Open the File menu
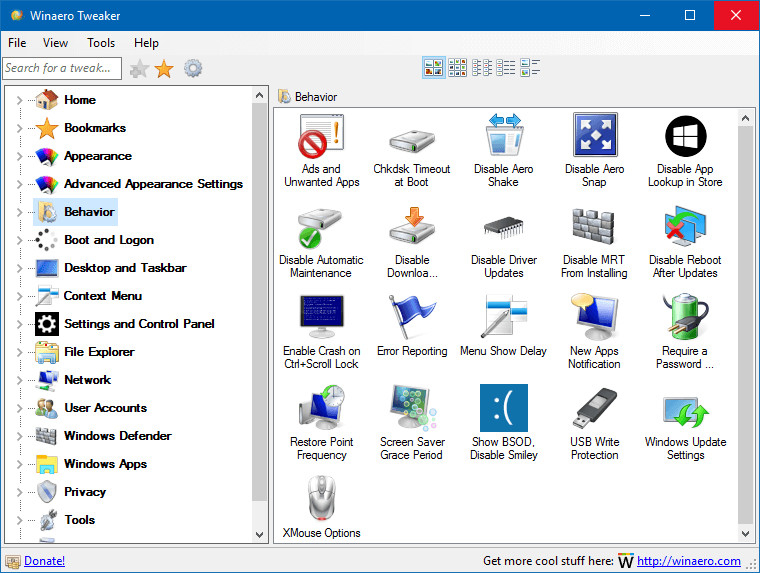Screen dimensions: 760x573 click(17, 43)
